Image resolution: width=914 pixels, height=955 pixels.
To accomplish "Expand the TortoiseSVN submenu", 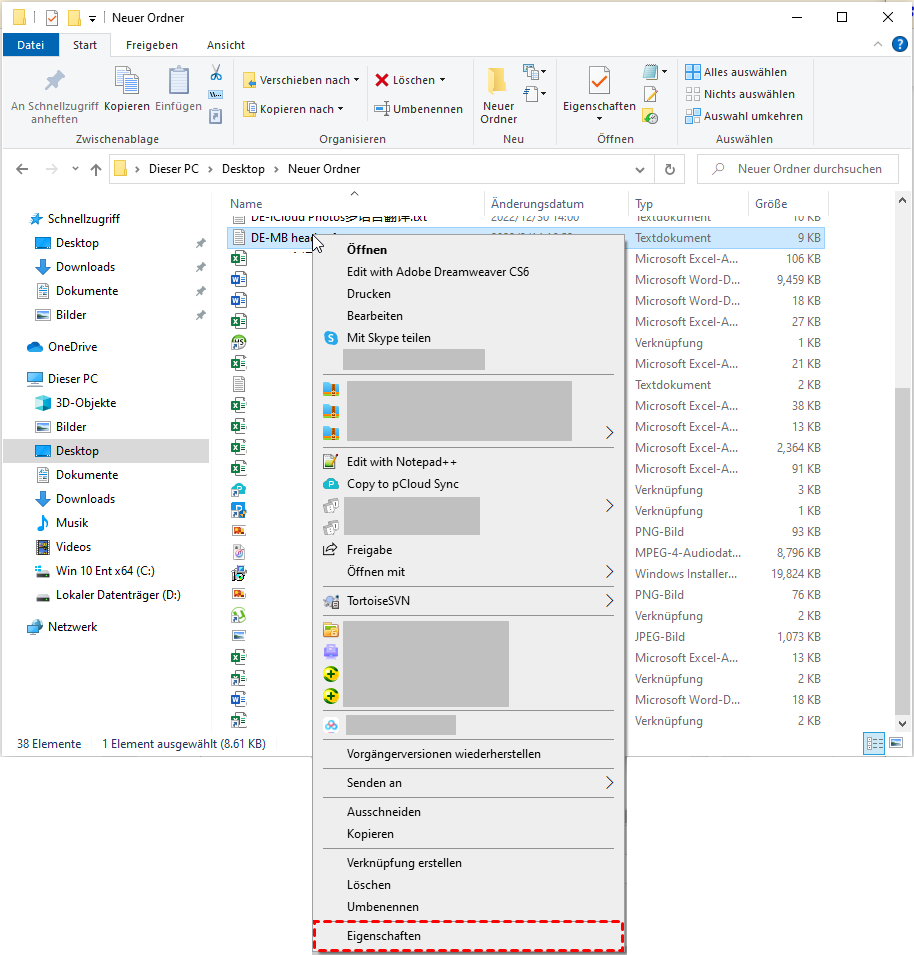I will 468,601.
